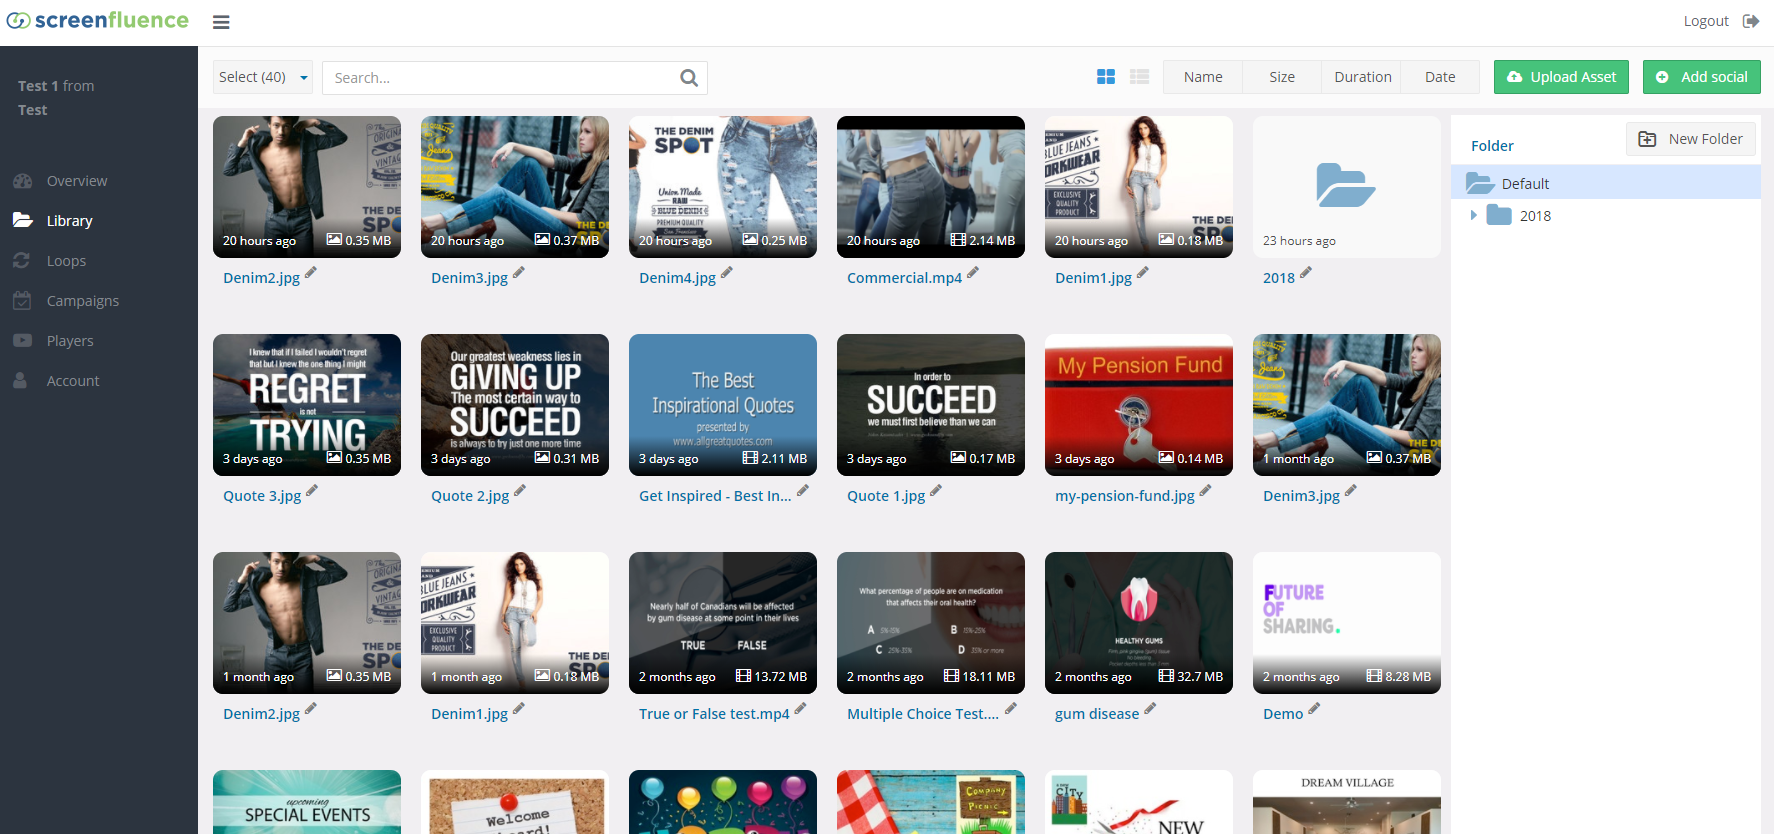
Task: Sort assets by Date
Action: [x=1440, y=77]
